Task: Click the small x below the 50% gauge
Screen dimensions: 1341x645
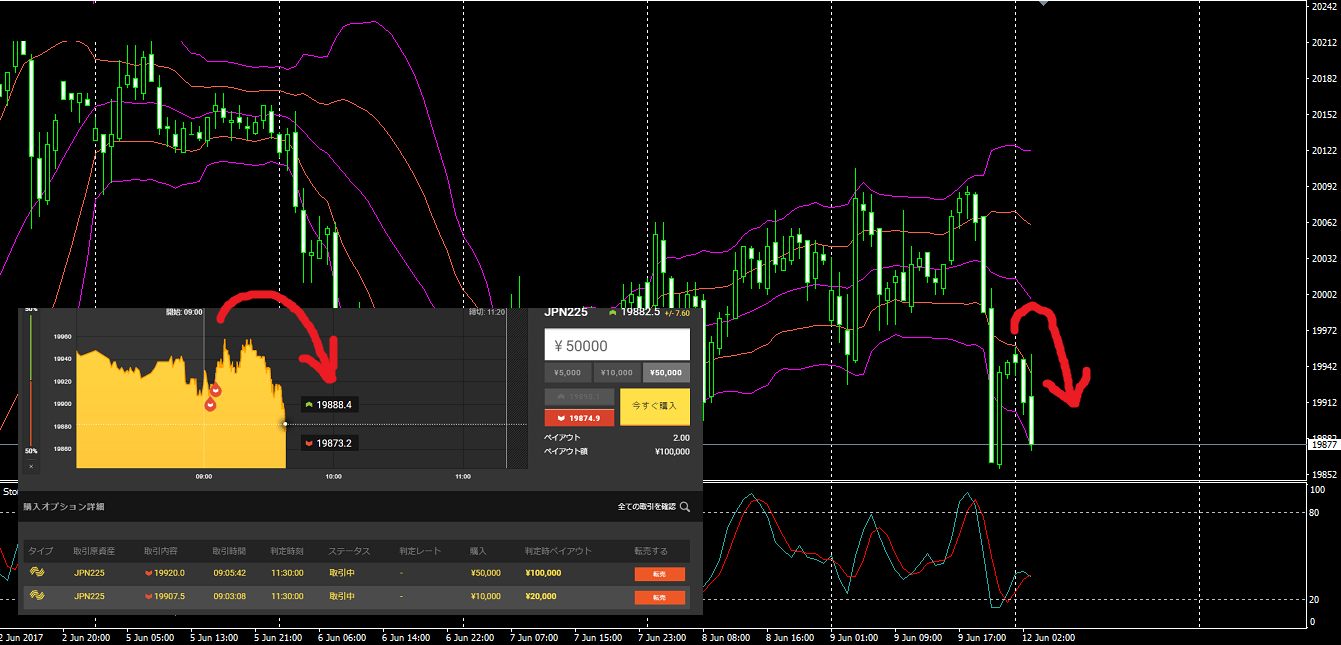Action: click(31, 466)
